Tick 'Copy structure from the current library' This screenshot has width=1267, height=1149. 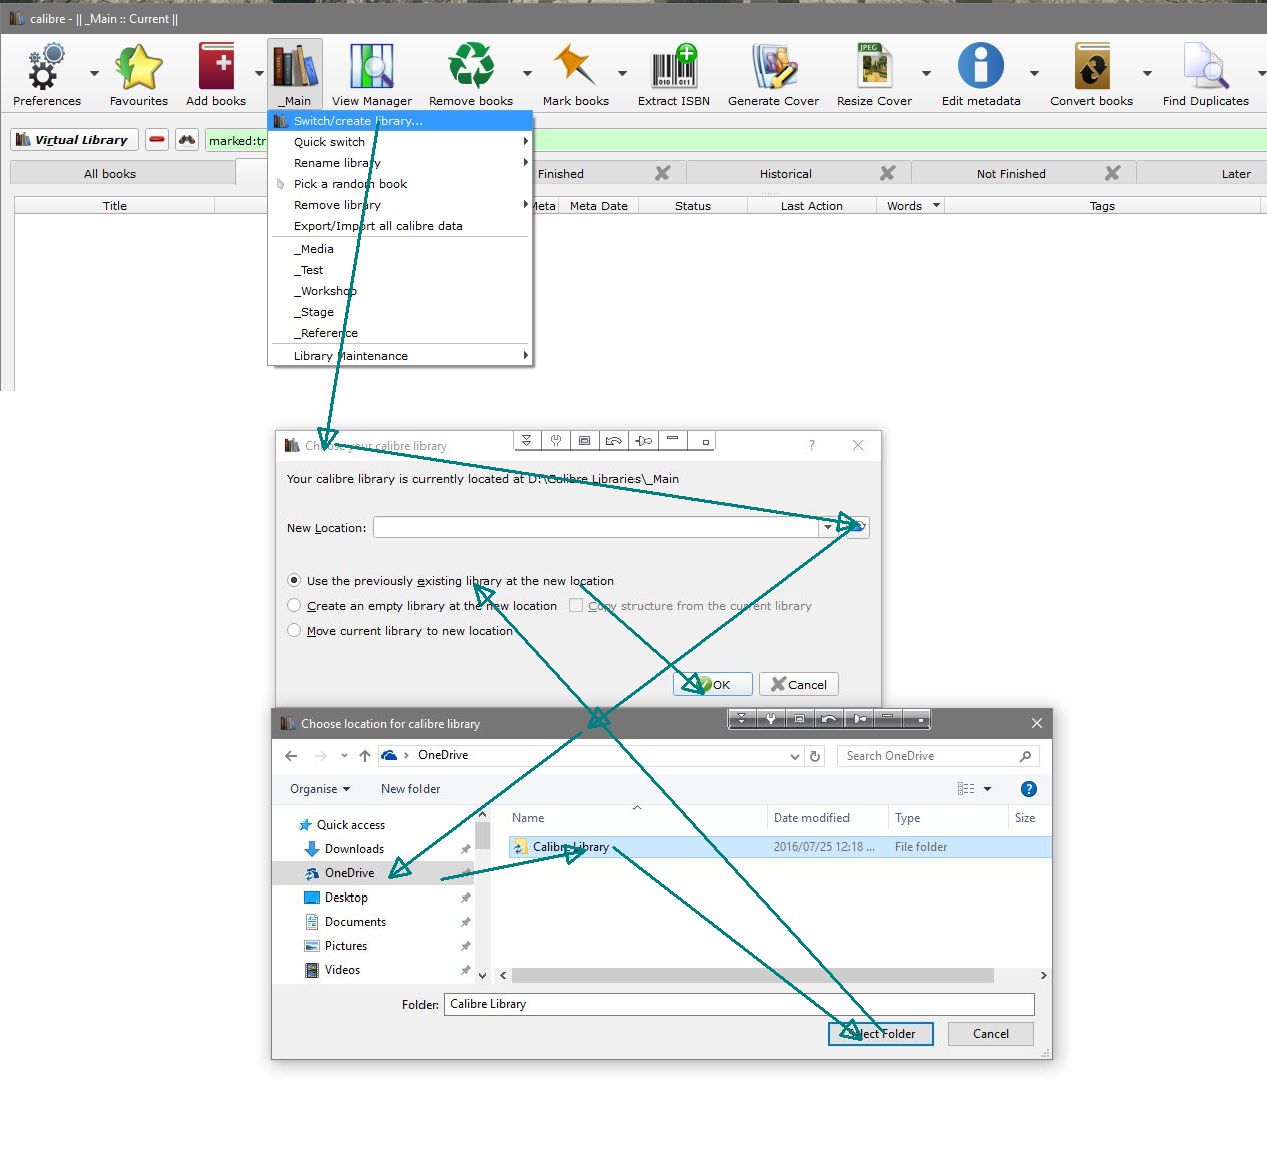tap(576, 605)
